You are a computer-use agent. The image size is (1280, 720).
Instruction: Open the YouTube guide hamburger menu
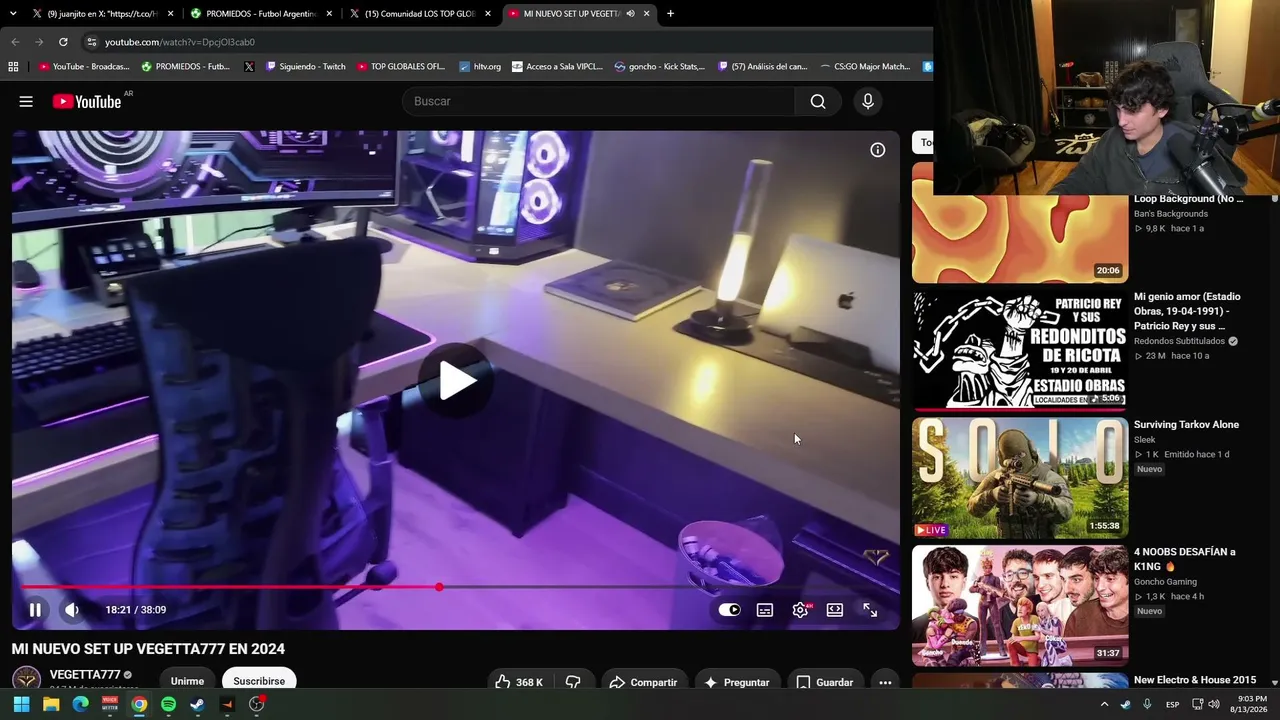pyautogui.click(x=26, y=101)
